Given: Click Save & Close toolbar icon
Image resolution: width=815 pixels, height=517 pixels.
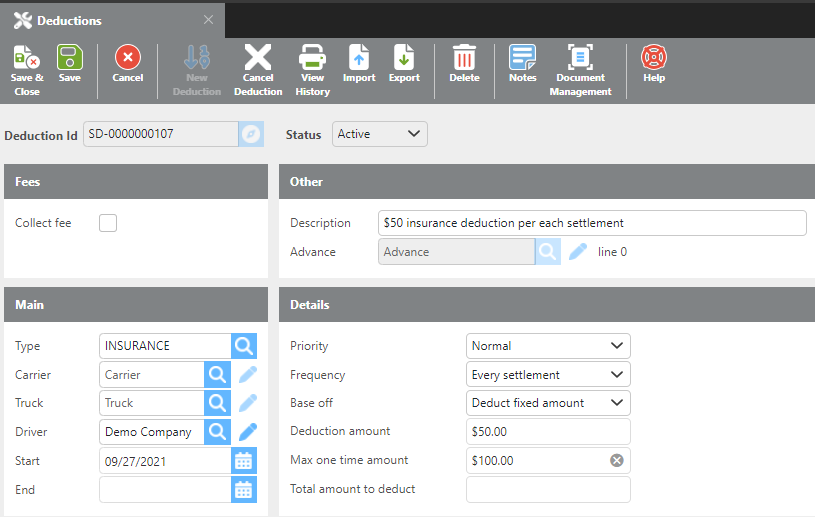Looking at the screenshot, I should (27, 59).
